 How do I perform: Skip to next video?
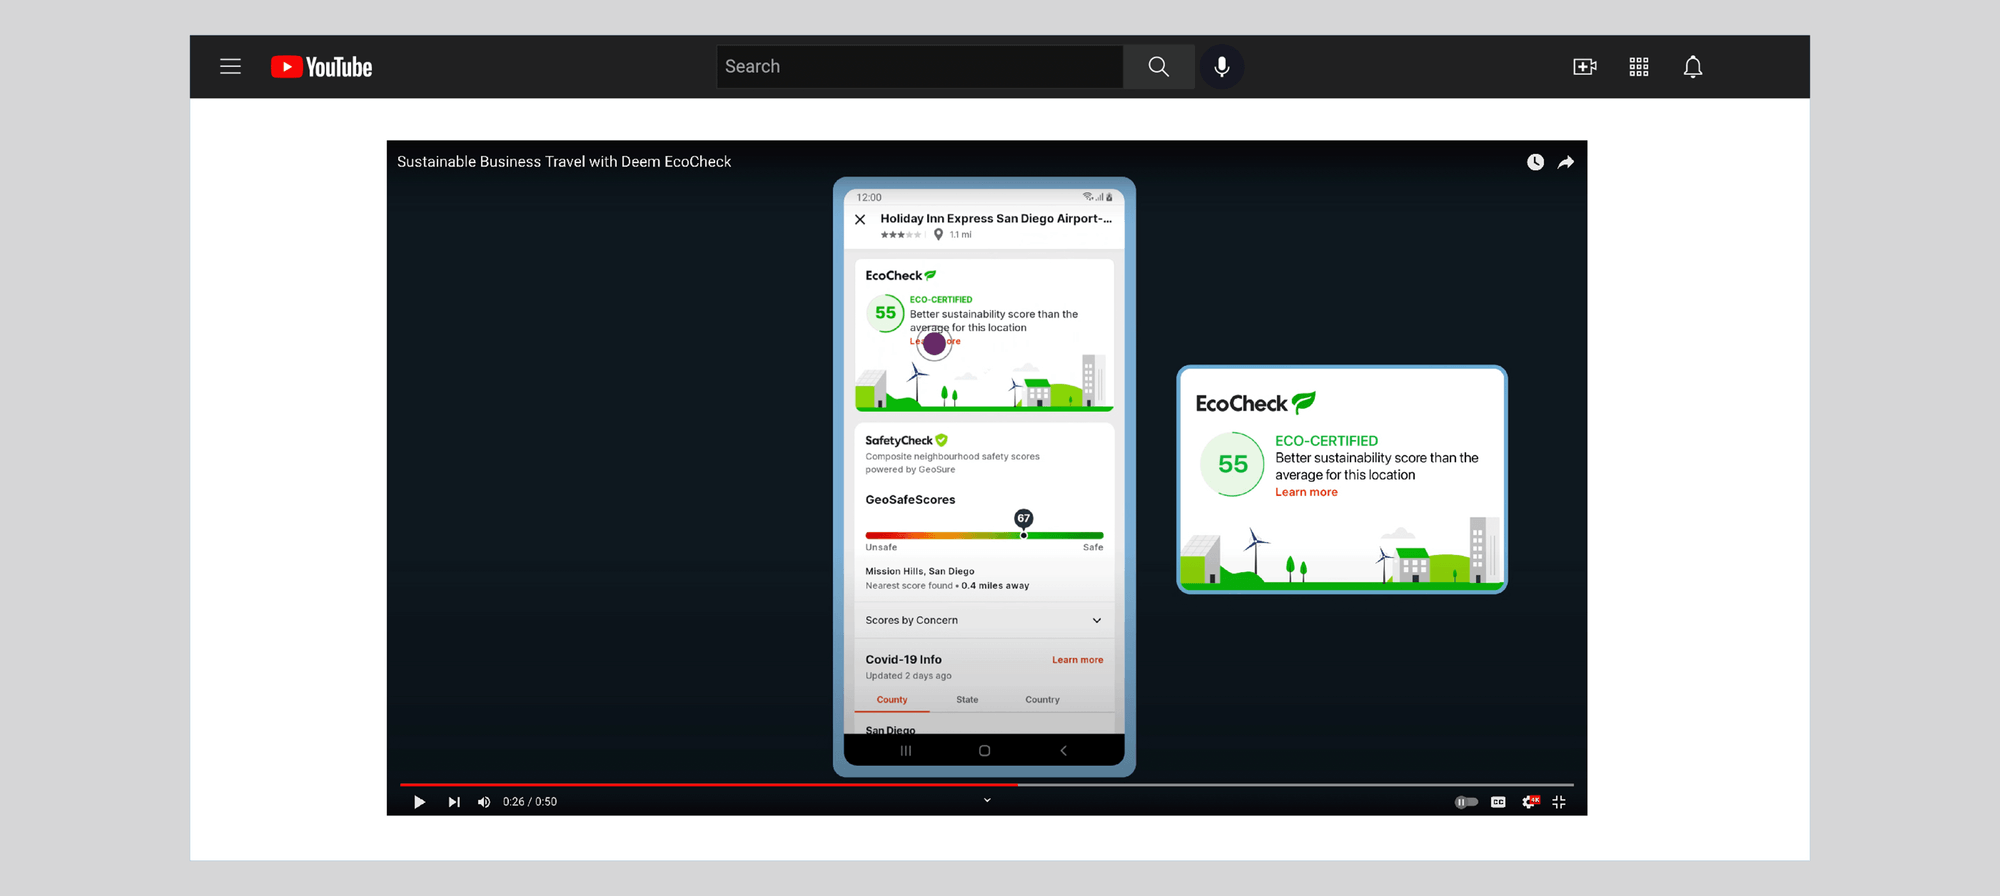pos(454,802)
